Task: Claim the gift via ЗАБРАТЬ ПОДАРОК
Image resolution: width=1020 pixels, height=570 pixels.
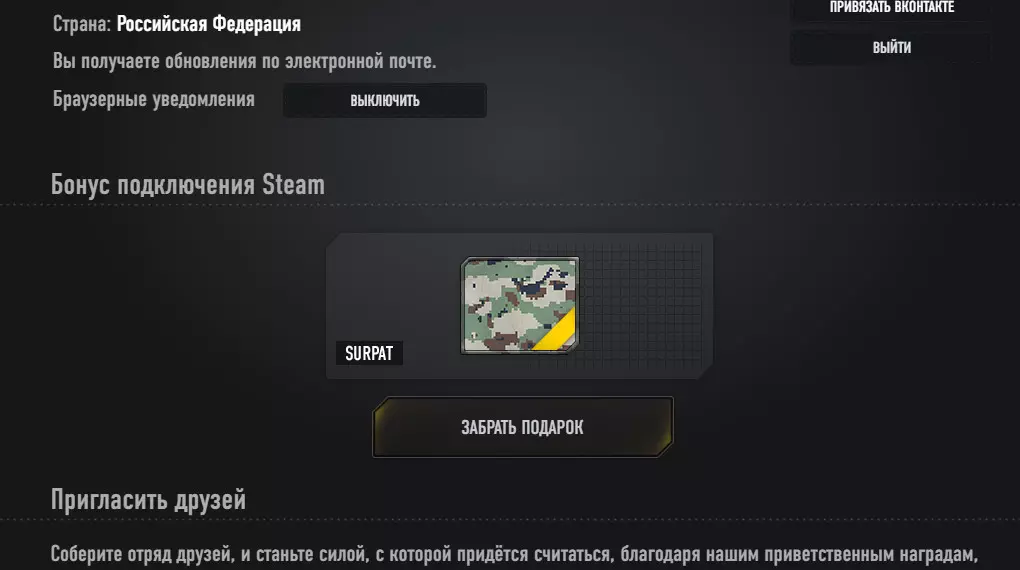Action: [522, 427]
